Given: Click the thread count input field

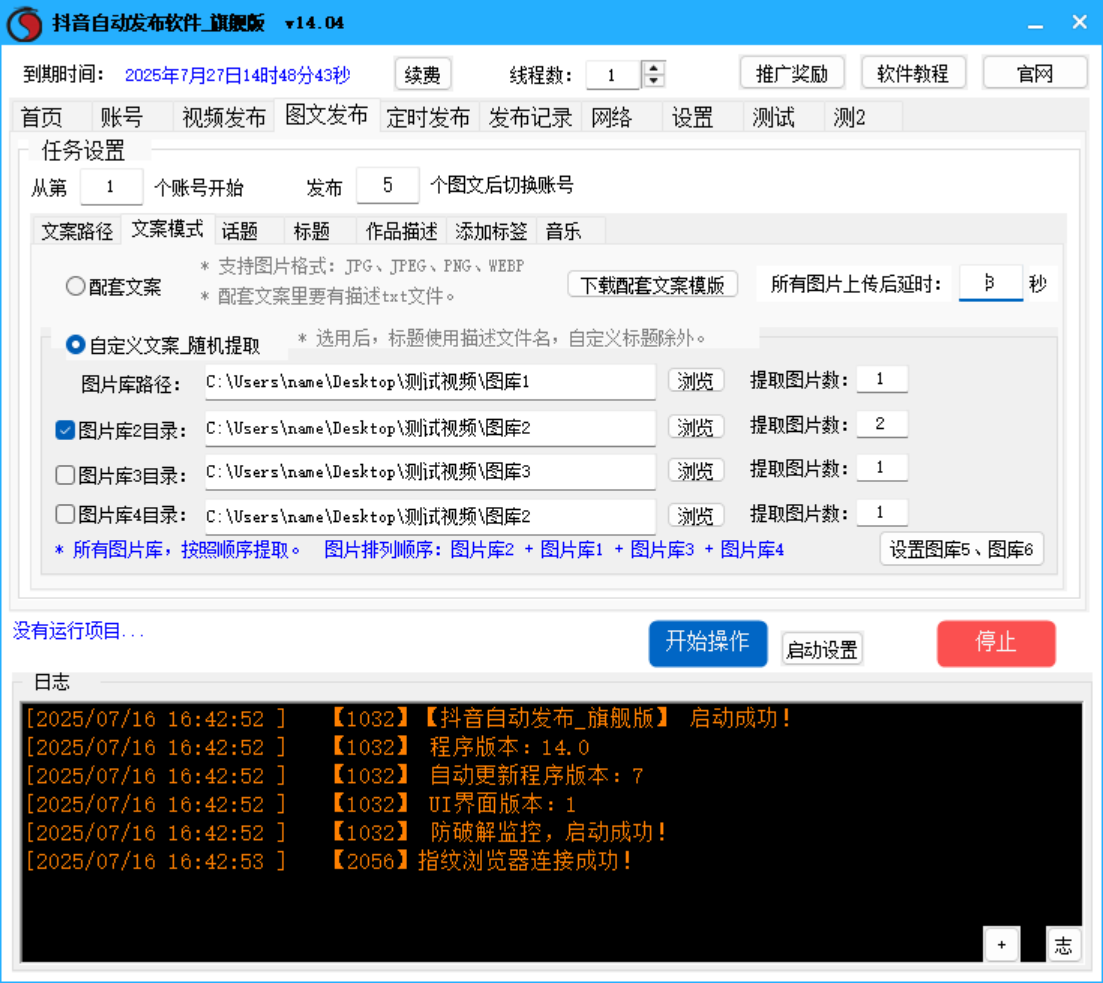Looking at the screenshot, I should 613,75.
